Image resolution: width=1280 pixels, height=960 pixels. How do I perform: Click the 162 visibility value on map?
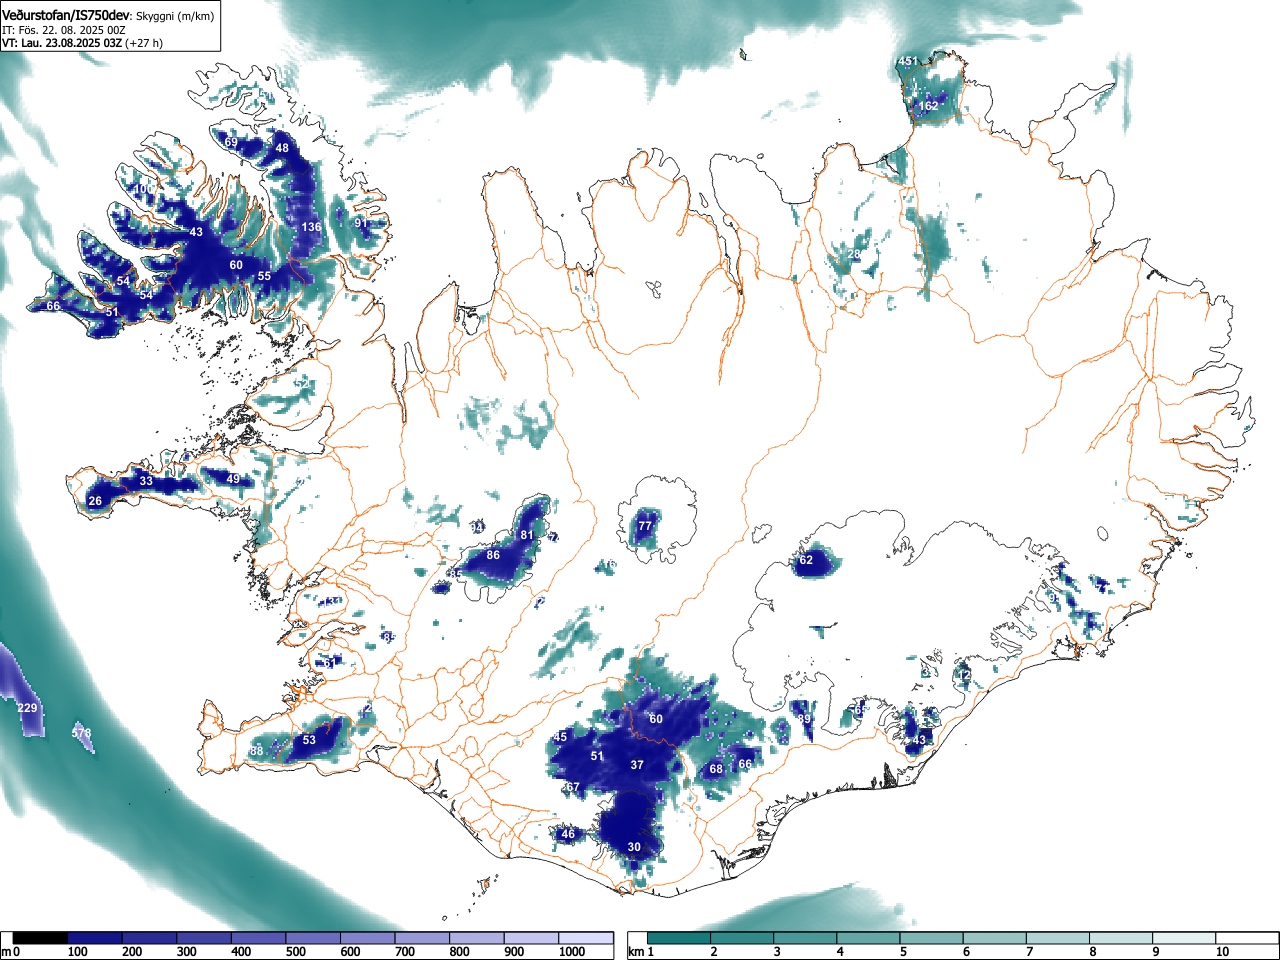pos(928,106)
